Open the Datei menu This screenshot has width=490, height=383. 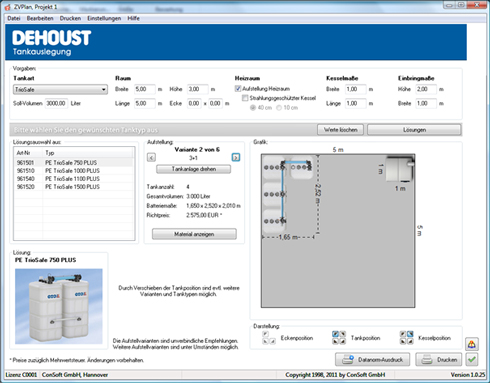coord(14,18)
